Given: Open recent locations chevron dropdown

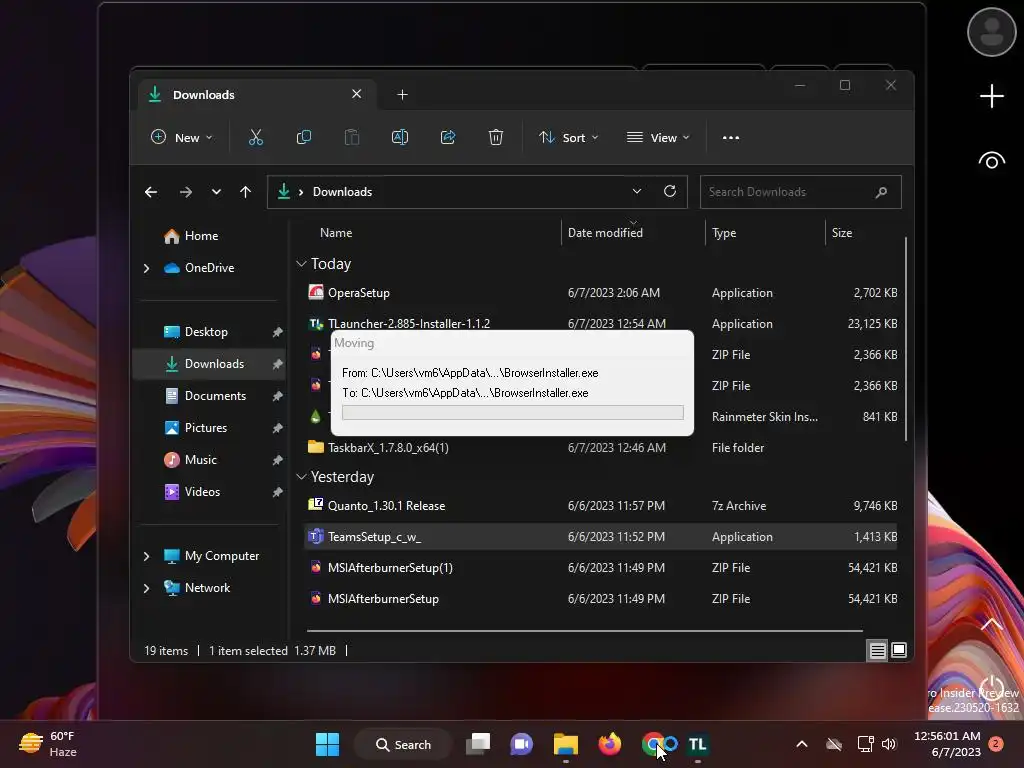Looking at the screenshot, I should click(x=216, y=192).
